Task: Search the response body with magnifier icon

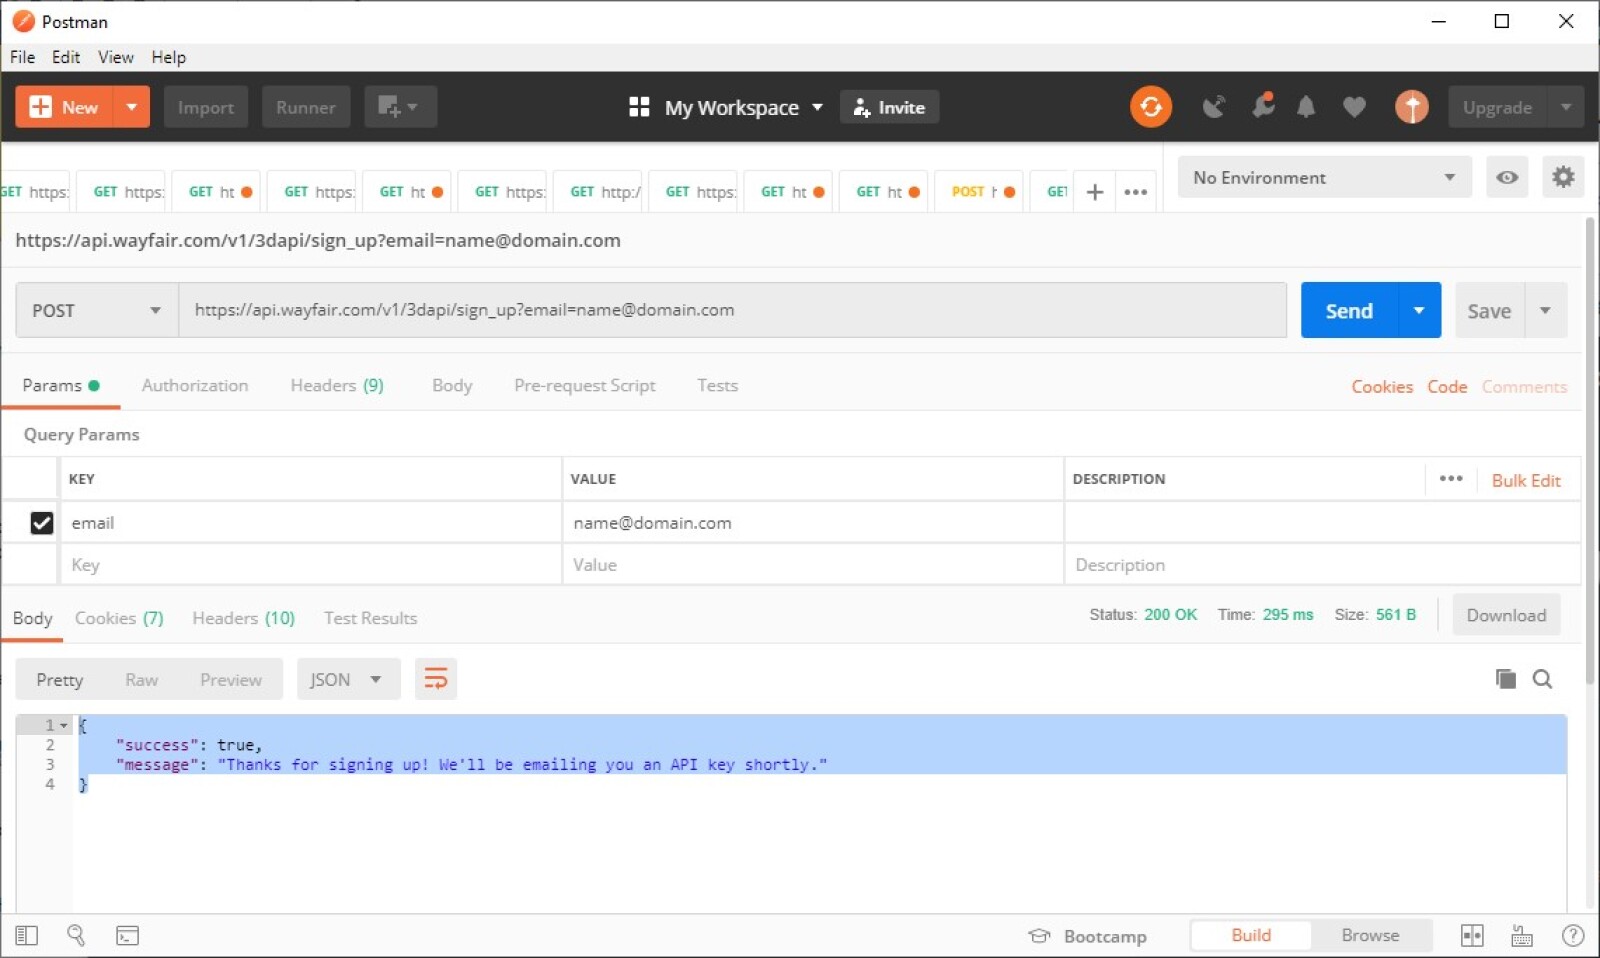Action: point(1542,679)
